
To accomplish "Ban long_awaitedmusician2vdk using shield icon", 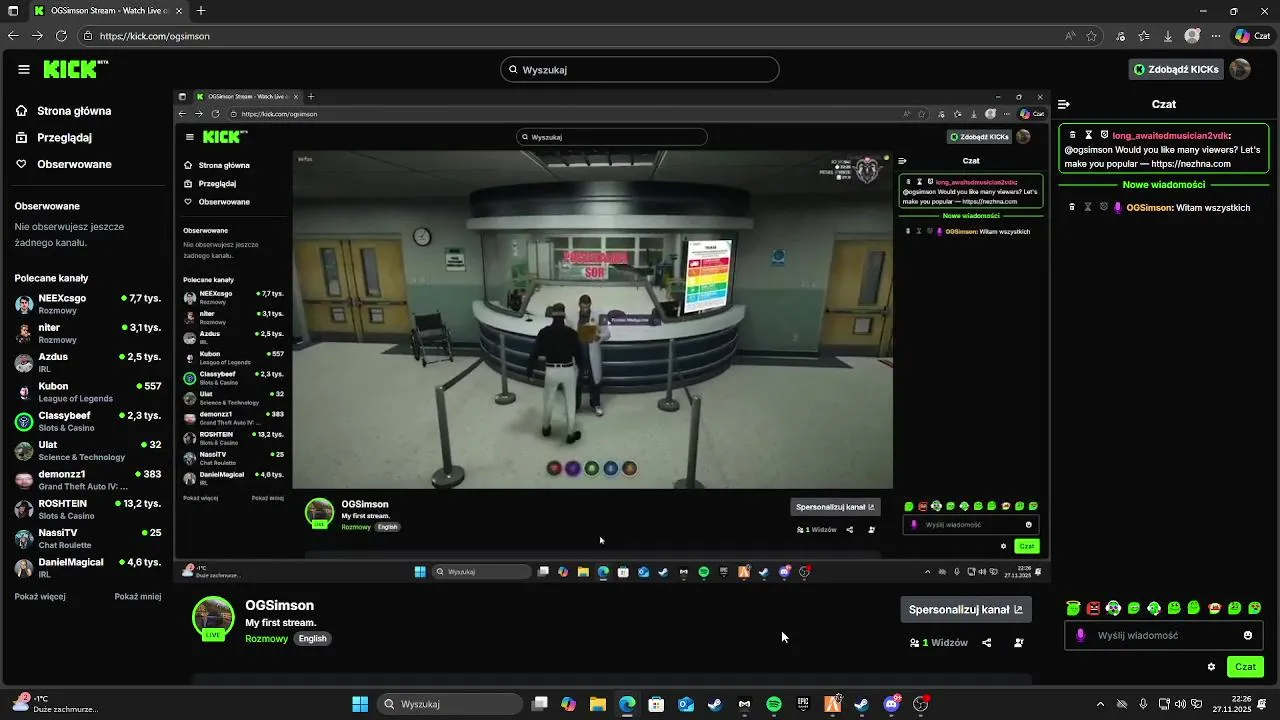I will [x=1104, y=135].
